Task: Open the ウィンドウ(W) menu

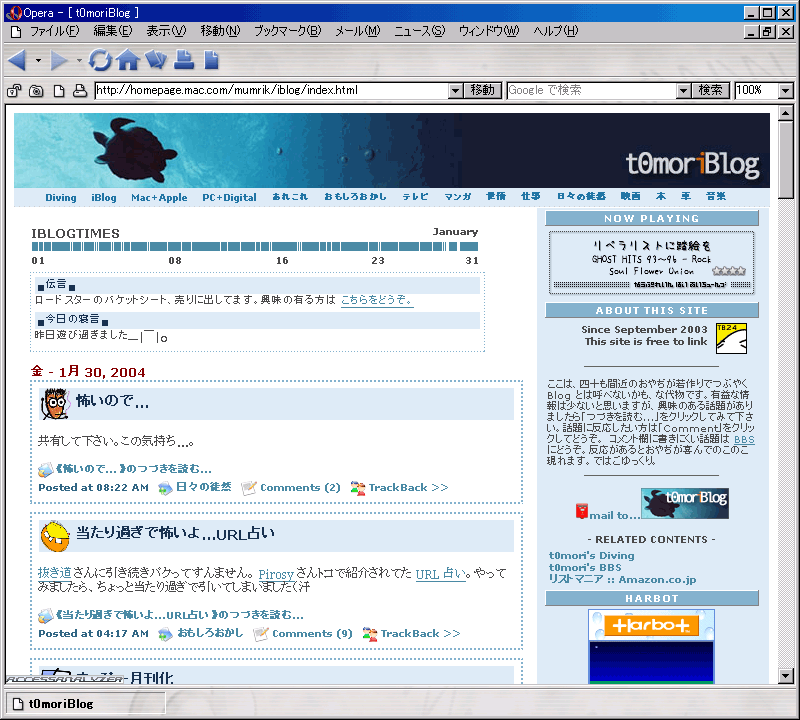Action: [489, 32]
